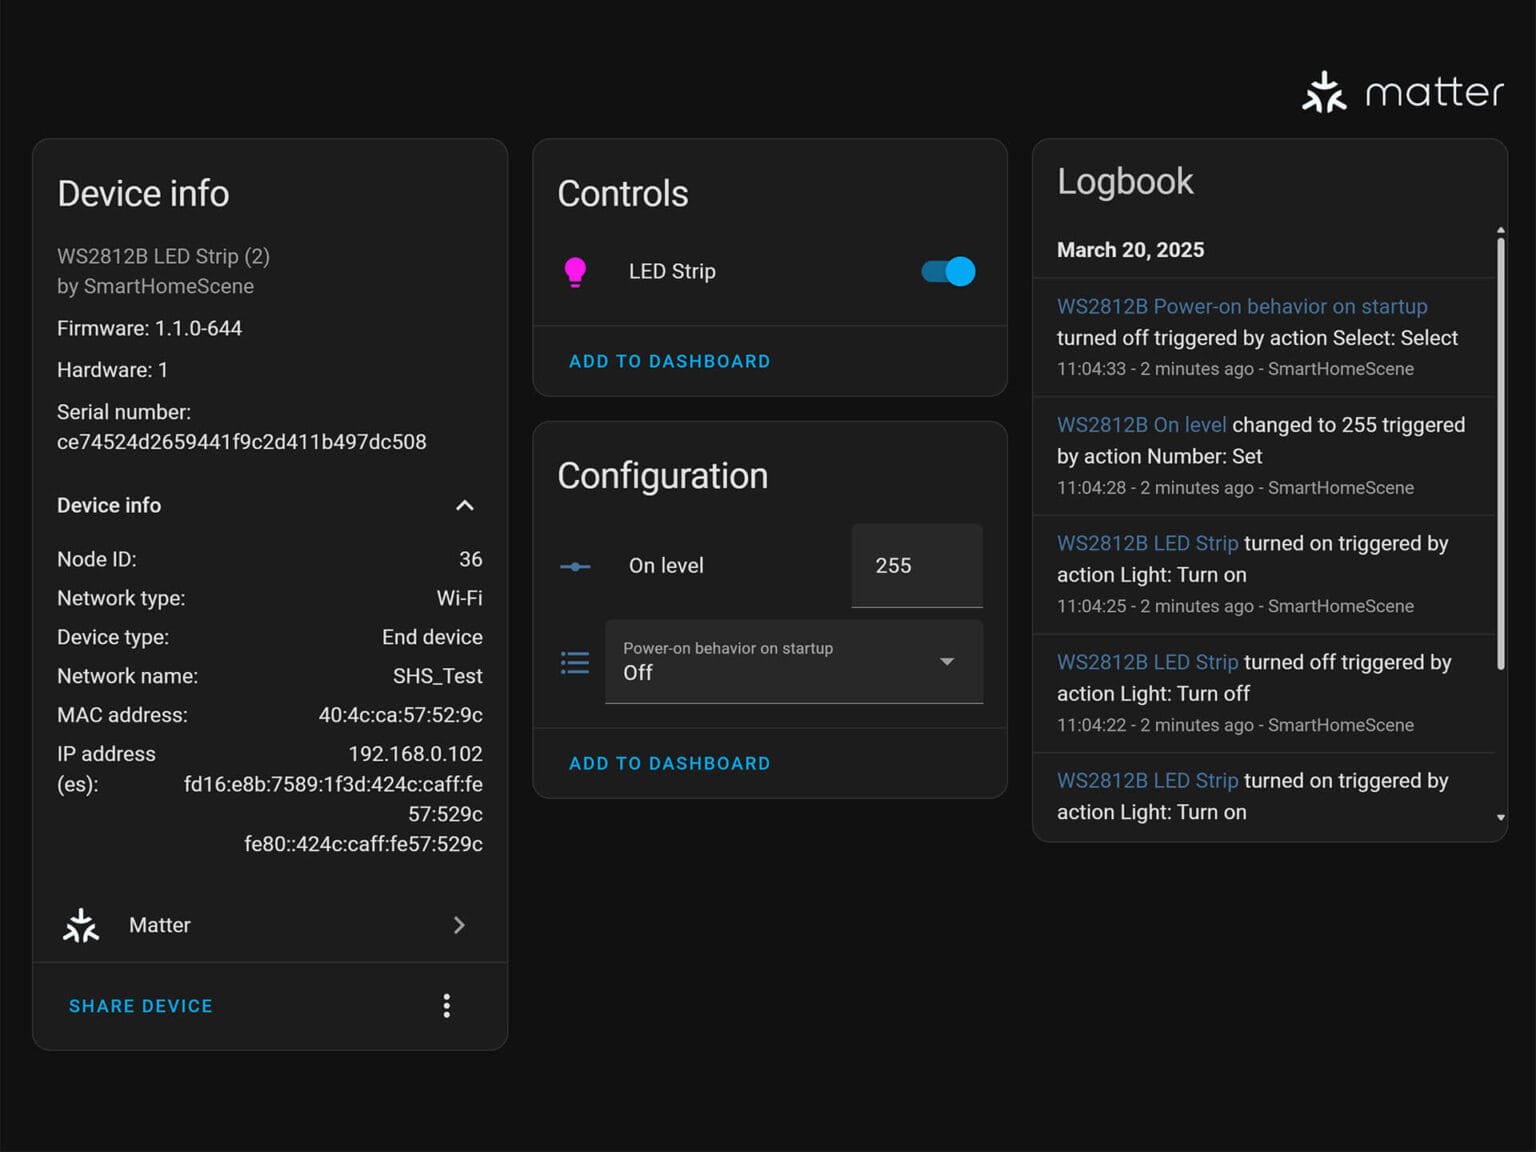
Task: Open WS2812B On level logbook link
Action: click(1141, 425)
